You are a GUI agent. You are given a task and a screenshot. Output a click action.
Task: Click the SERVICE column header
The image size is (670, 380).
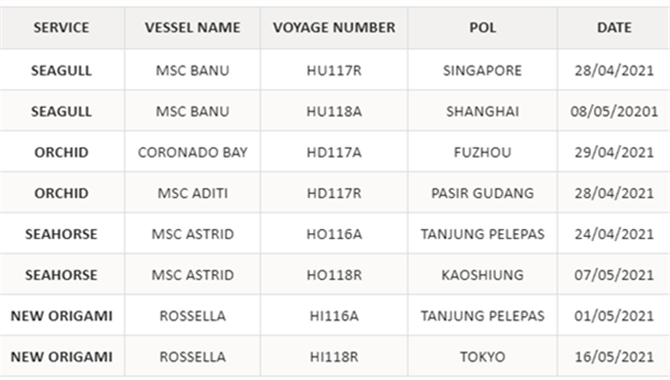(x=62, y=28)
